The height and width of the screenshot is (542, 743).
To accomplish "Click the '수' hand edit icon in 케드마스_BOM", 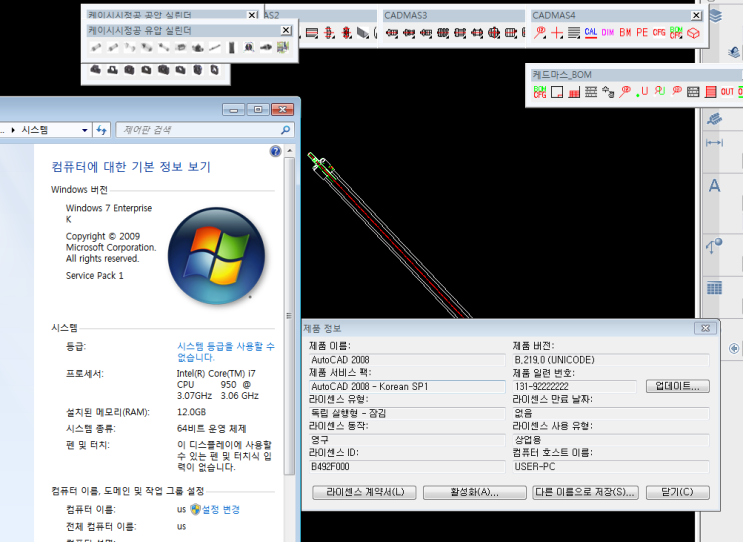I will tap(608, 92).
